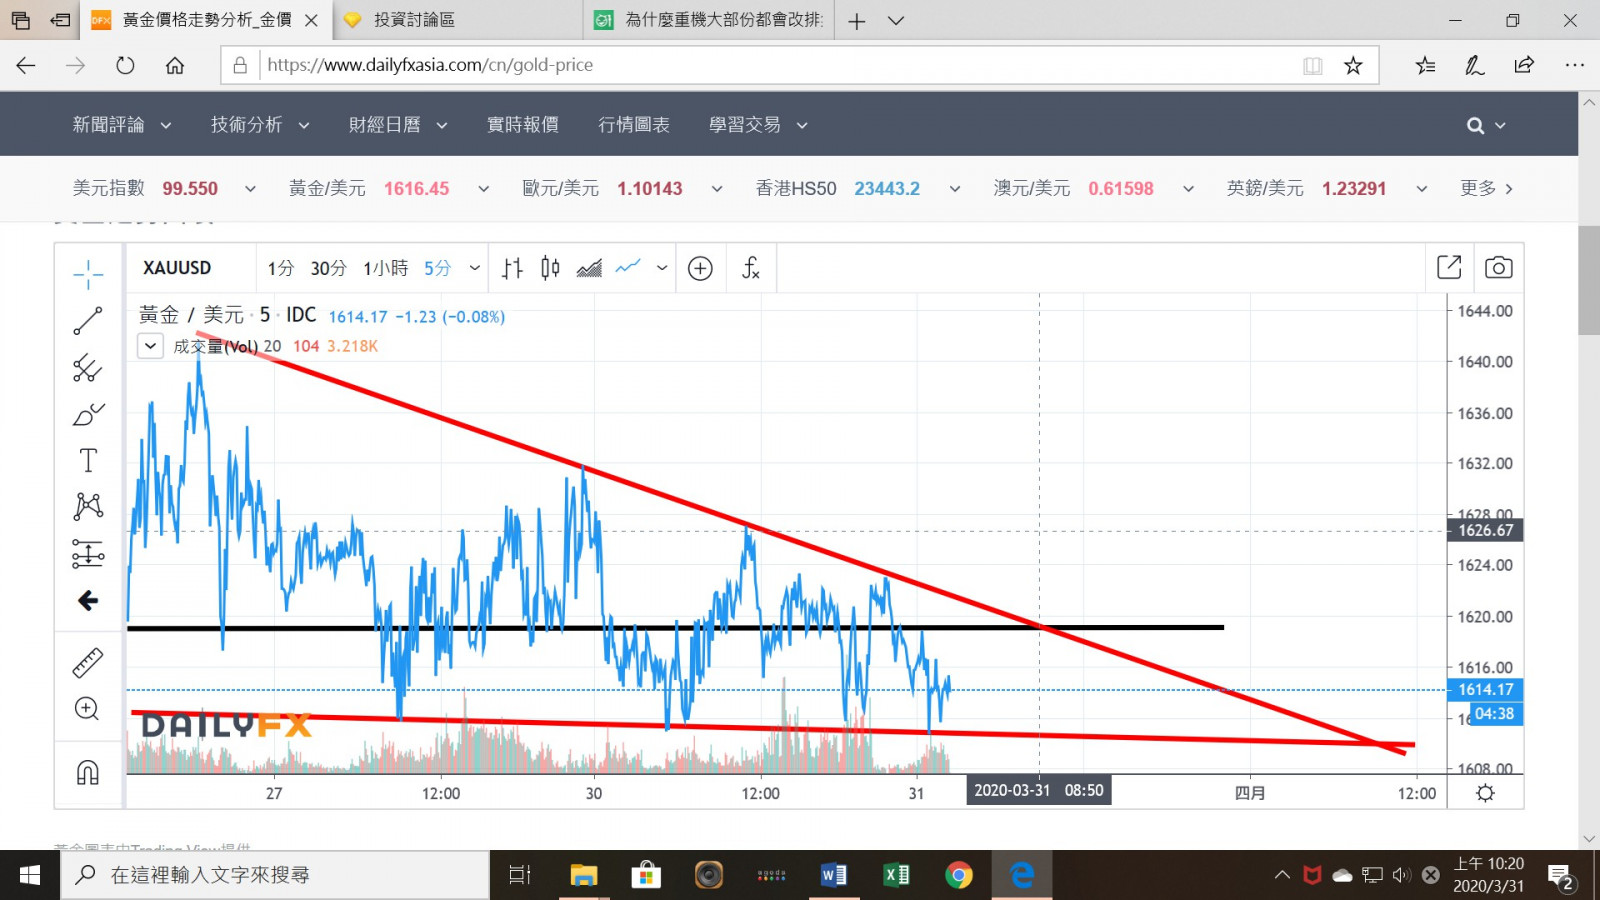
Task: Open Word from the taskbar
Action: point(834,876)
